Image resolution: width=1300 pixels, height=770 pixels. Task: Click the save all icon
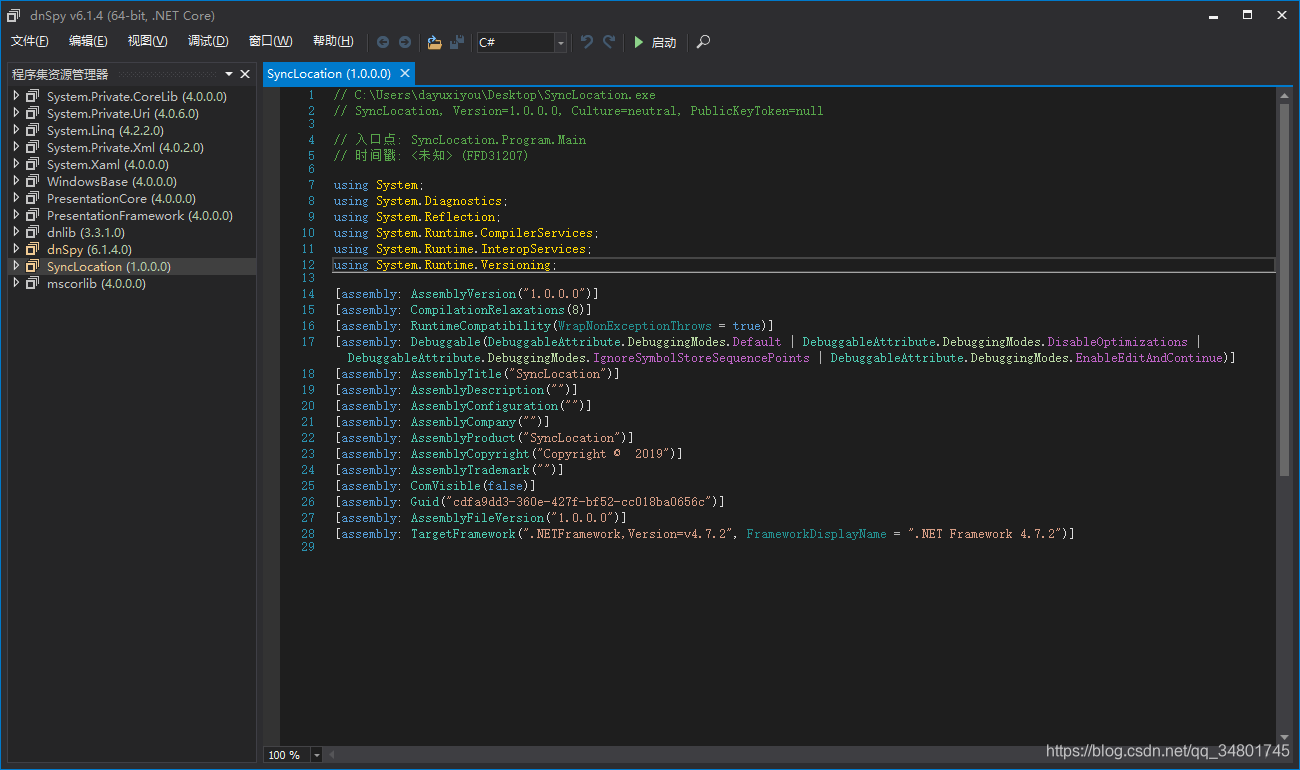coord(457,42)
